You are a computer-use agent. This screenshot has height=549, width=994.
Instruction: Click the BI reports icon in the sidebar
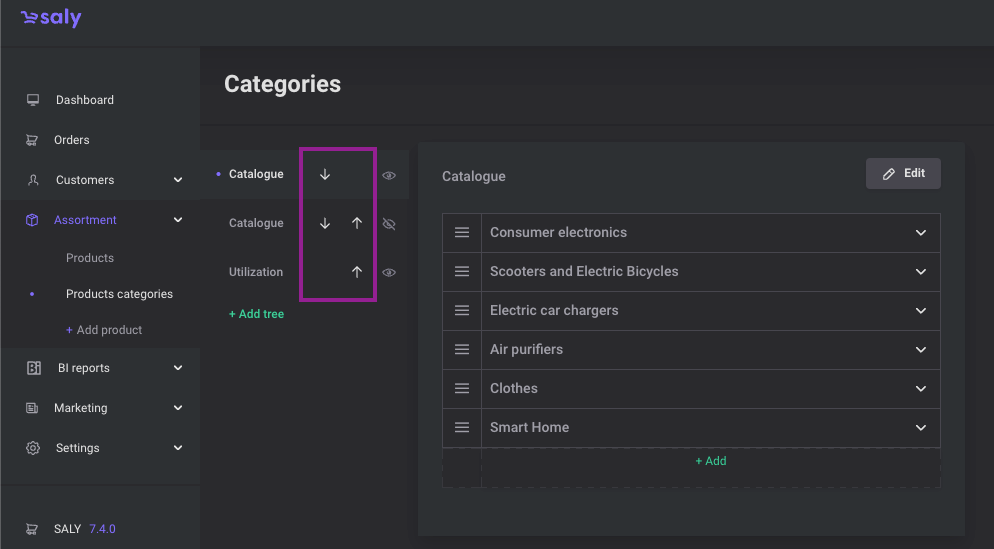coord(34,368)
